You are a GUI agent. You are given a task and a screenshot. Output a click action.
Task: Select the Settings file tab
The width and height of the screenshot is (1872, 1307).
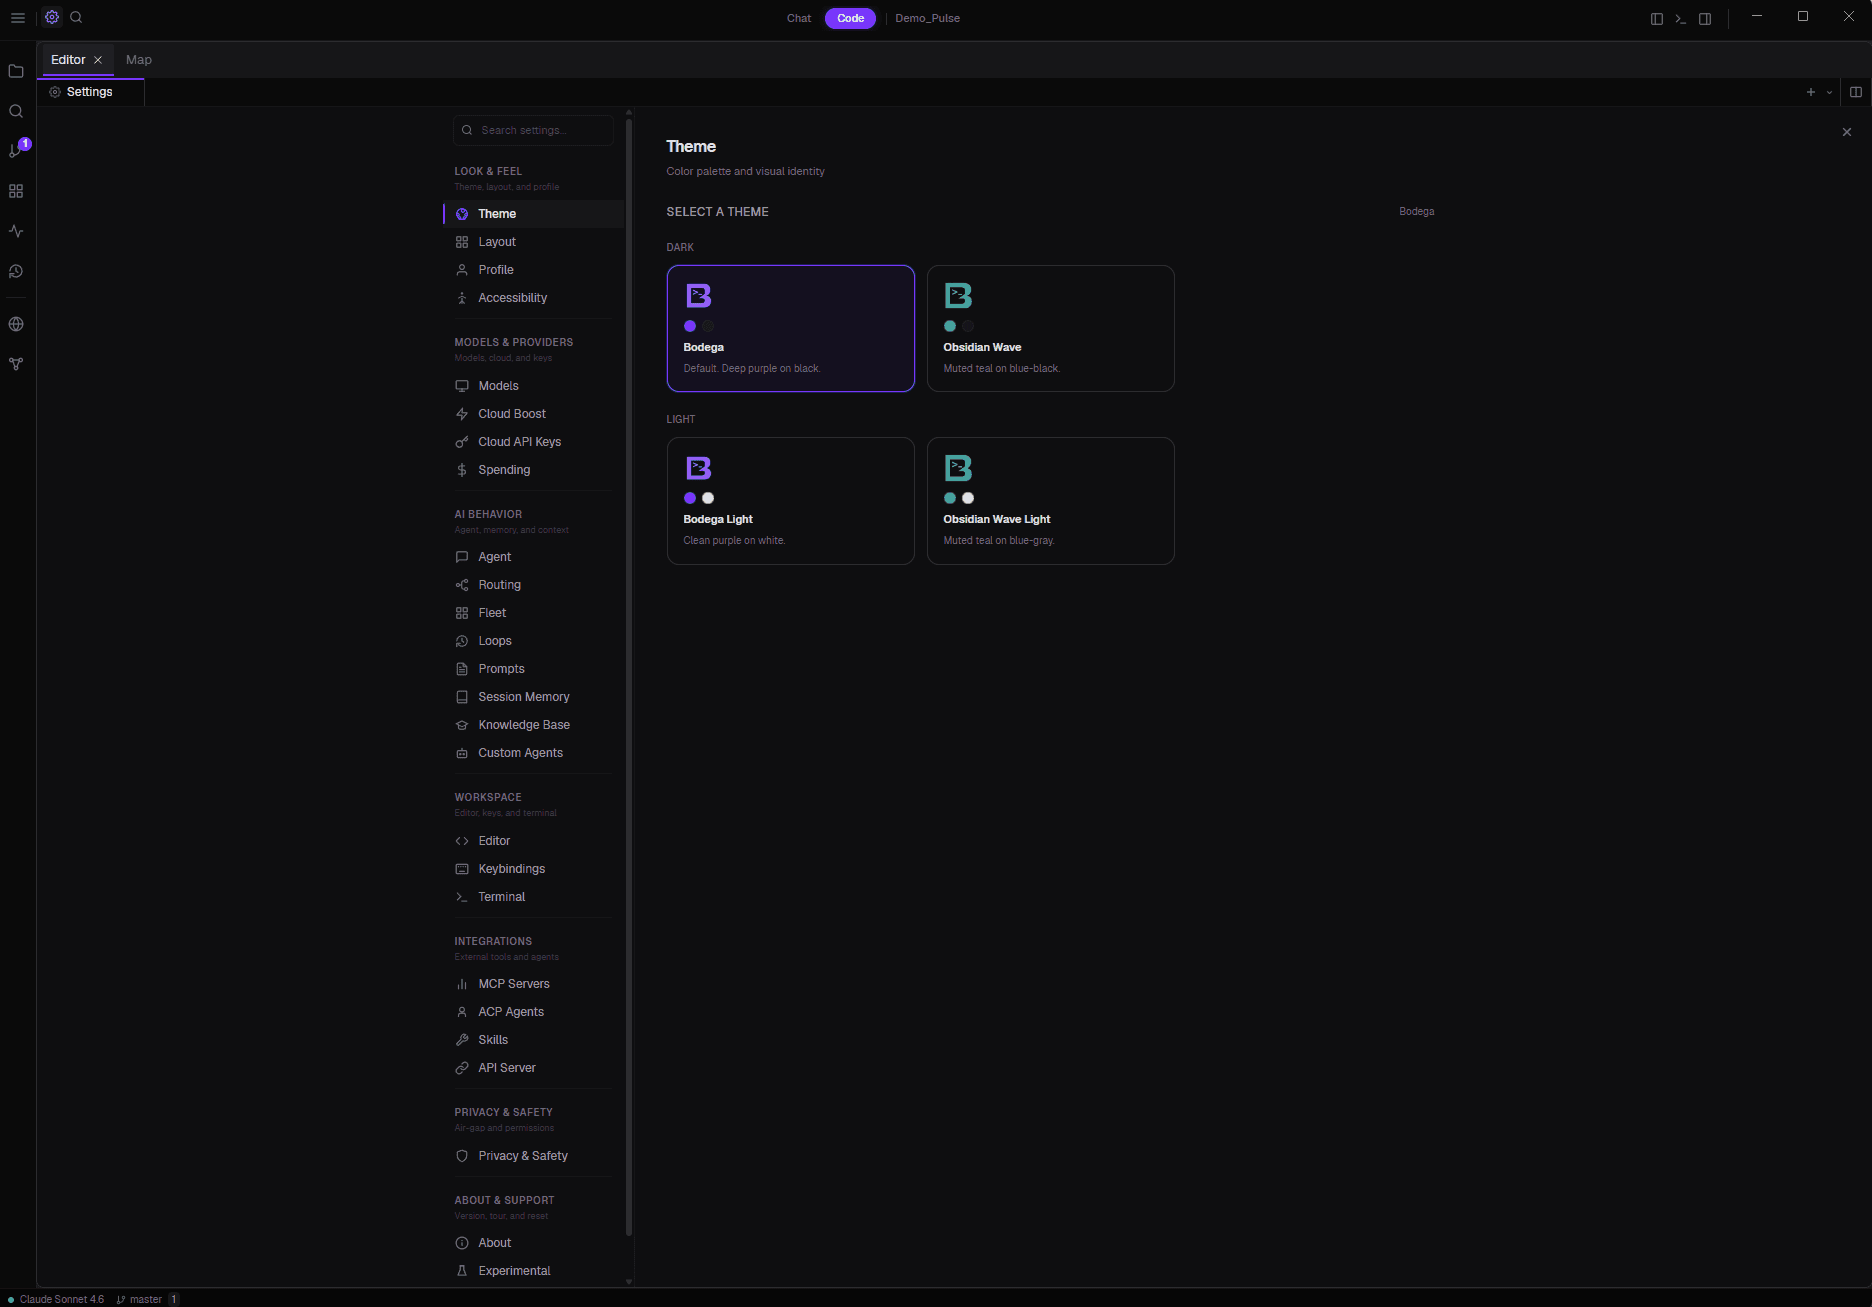click(x=90, y=92)
